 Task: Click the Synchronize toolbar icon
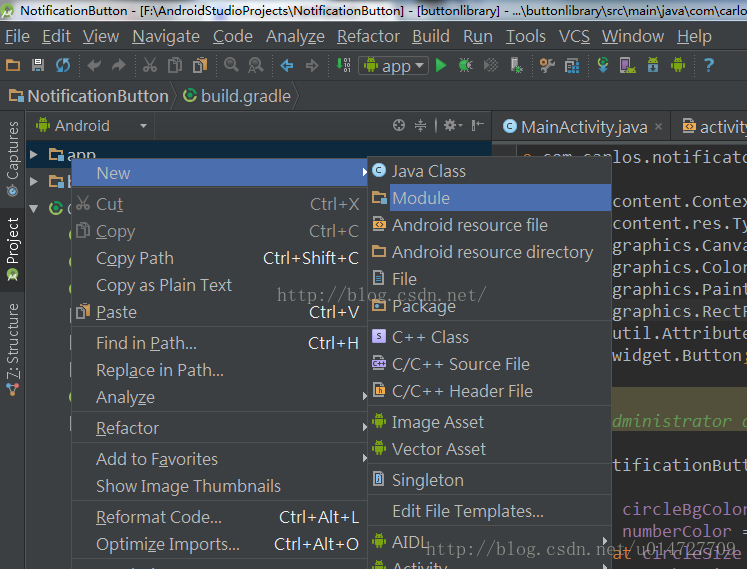point(63,65)
